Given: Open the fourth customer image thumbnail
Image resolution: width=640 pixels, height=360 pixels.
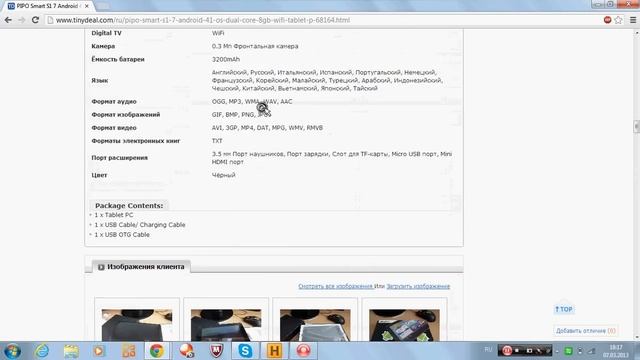Looking at the screenshot, I should coord(404,325).
